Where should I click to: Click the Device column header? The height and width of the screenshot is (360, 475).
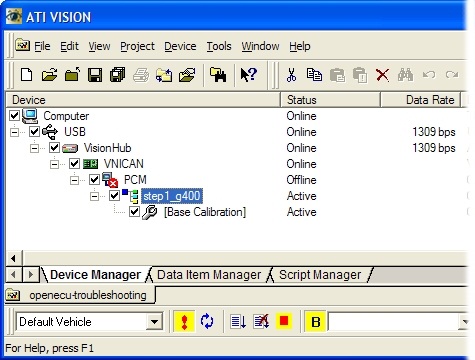[x=143, y=100]
